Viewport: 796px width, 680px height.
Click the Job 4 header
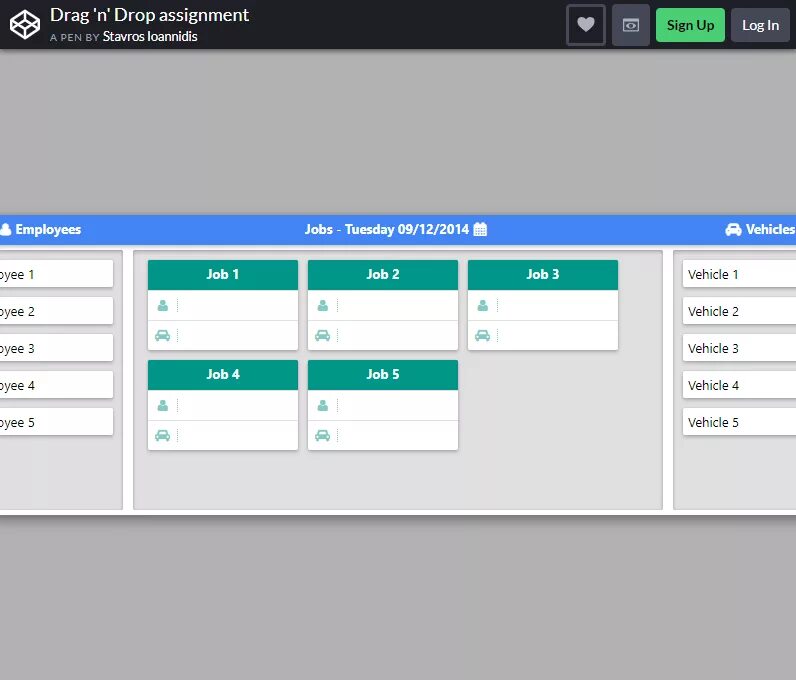click(x=223, y=375)
